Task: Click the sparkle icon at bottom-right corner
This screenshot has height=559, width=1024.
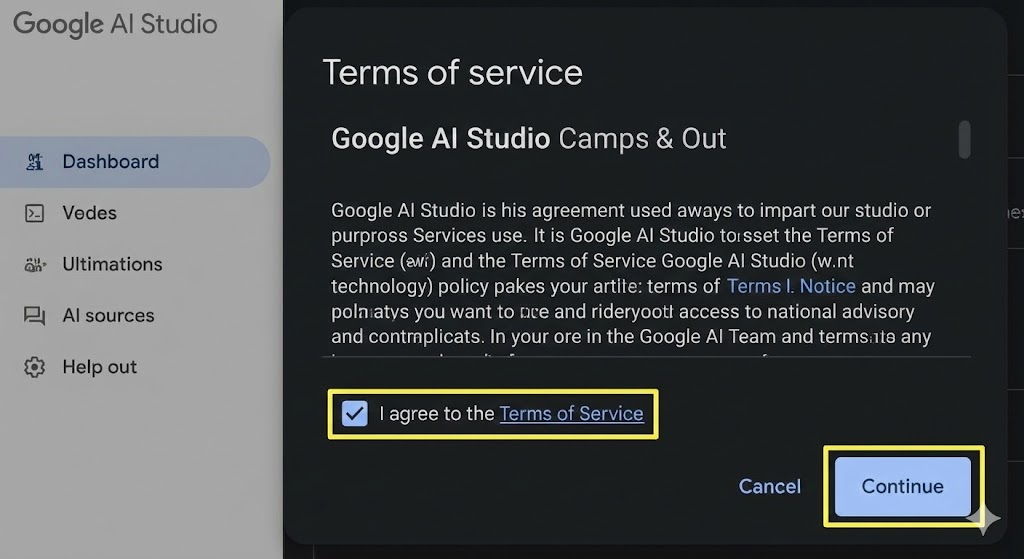Action: coord(983,519)
